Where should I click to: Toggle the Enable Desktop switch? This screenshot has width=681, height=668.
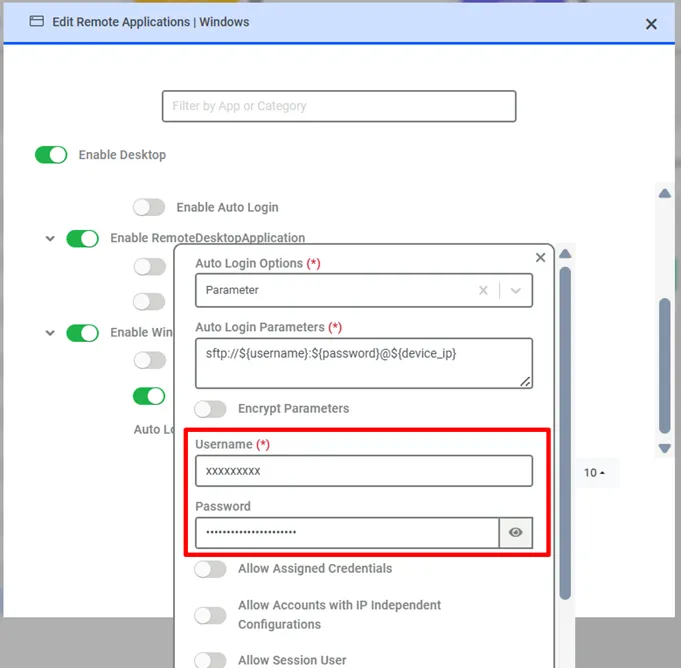(x=51, y=155)
